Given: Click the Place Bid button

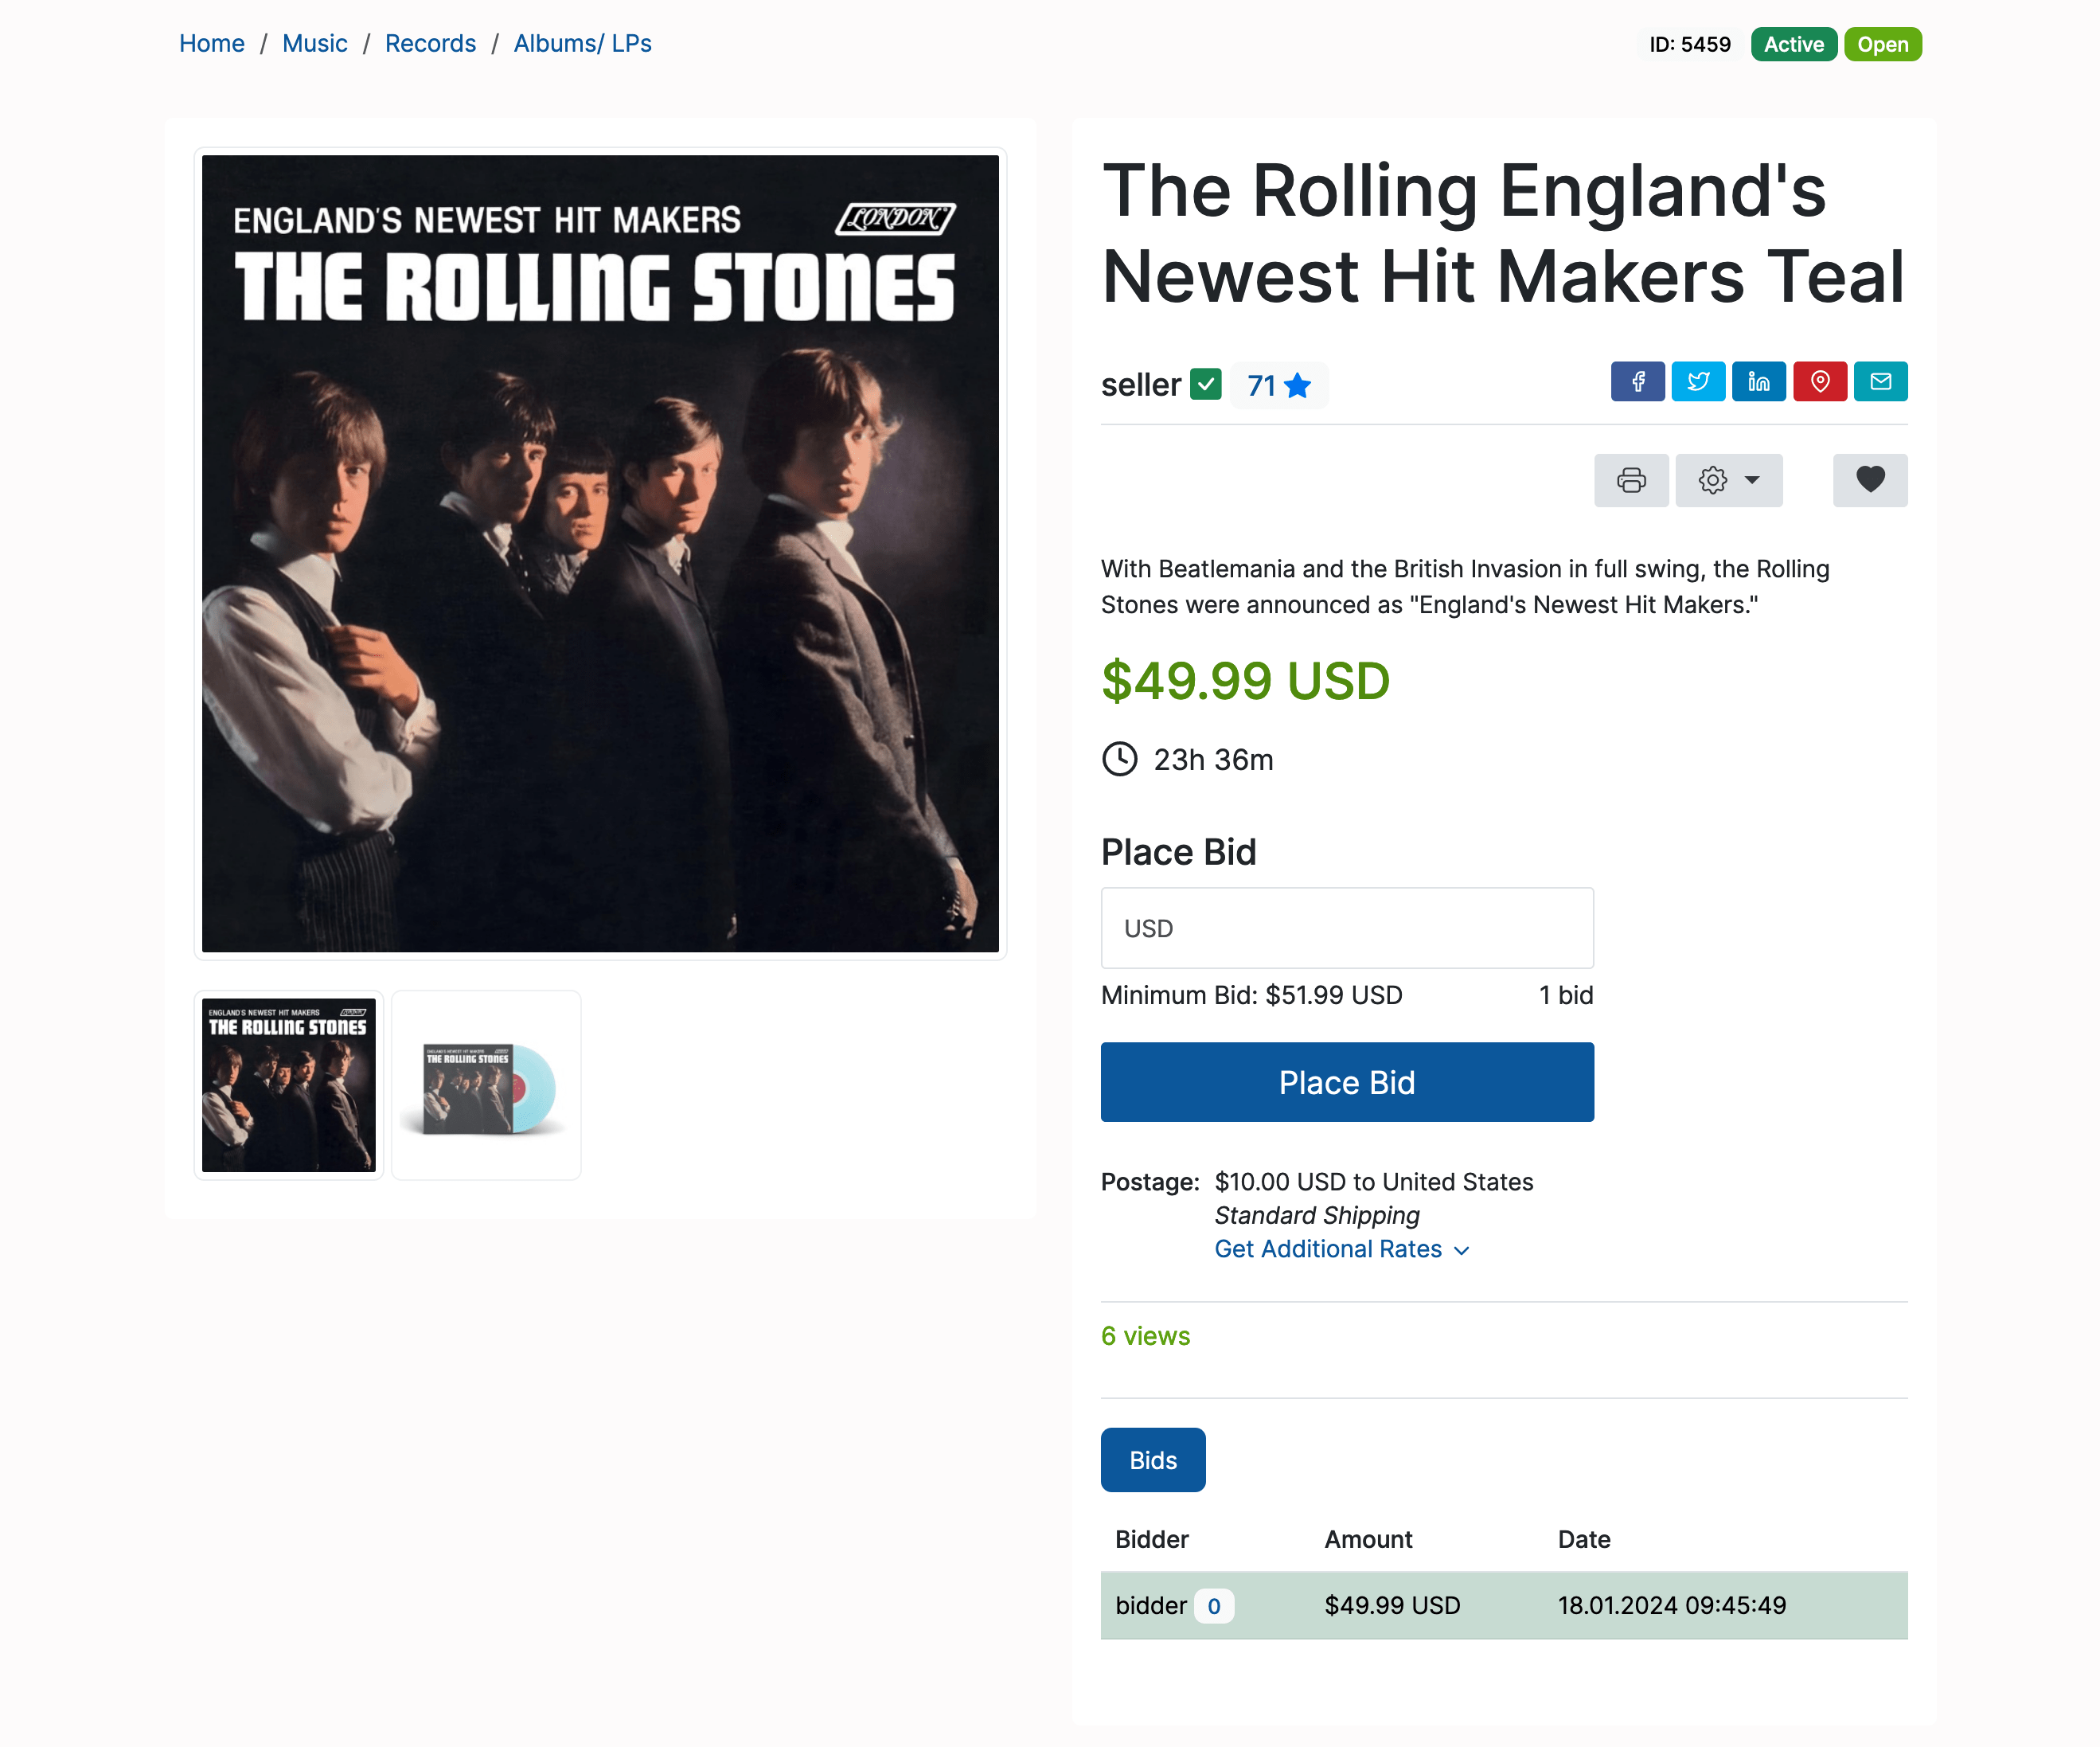Looking at the screenshot, I should coord(1346,1082).
